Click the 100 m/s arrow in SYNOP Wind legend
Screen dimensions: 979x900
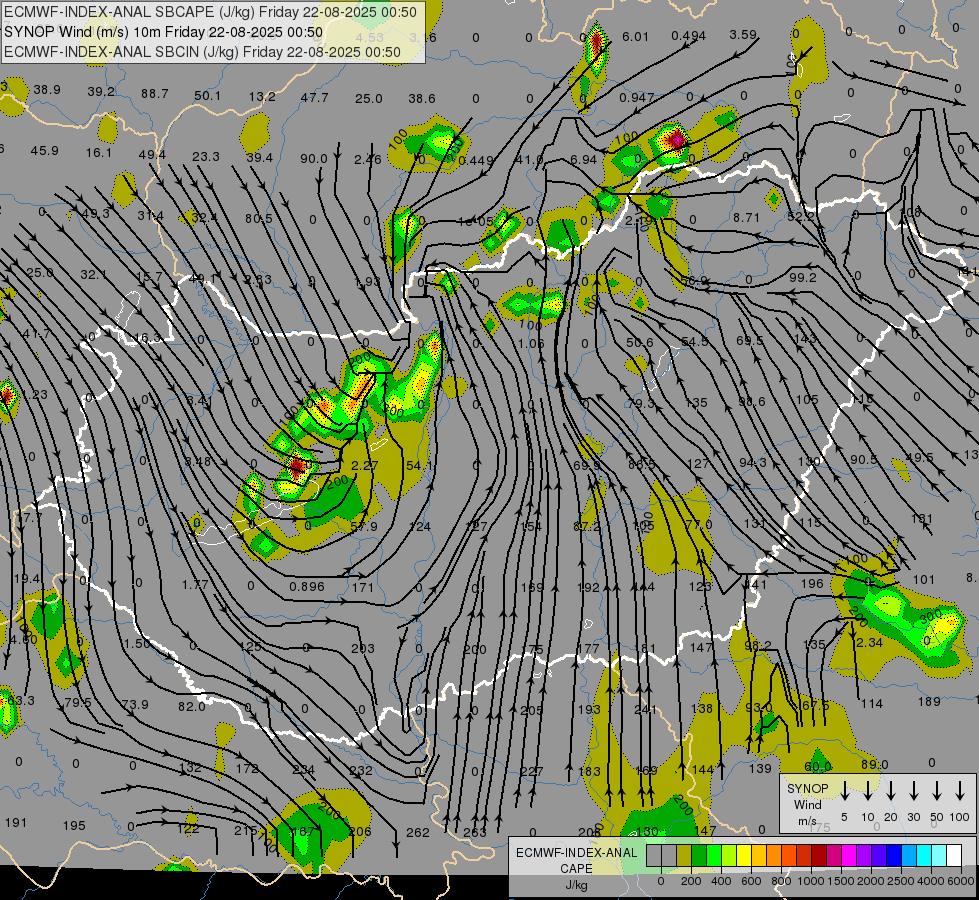(960, 791)
